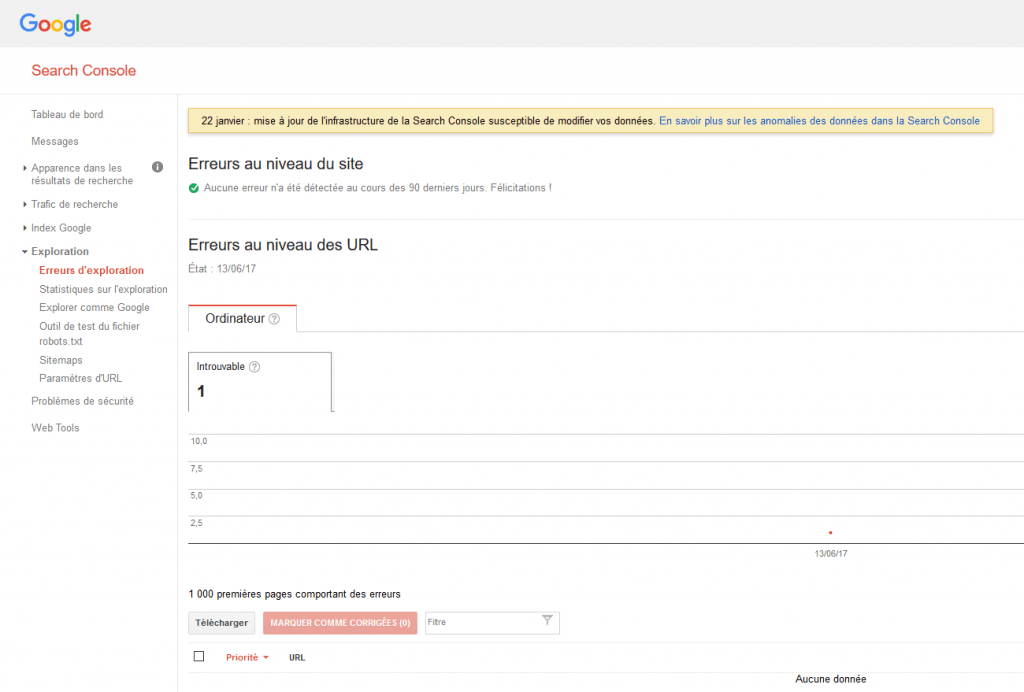Viewport: 1024px width, 692px height.
Task: Click 'Aucune donnée' table text
Action: click(x=831, y=679)
